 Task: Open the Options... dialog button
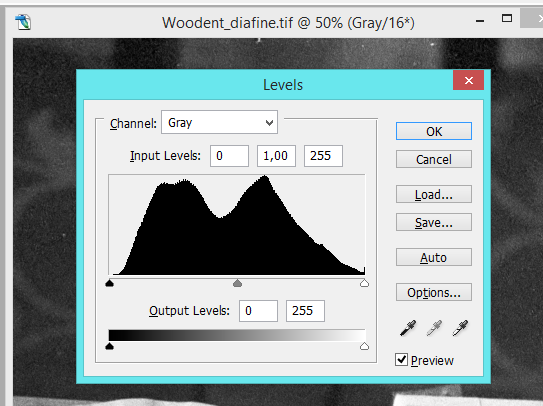point(434,292)
